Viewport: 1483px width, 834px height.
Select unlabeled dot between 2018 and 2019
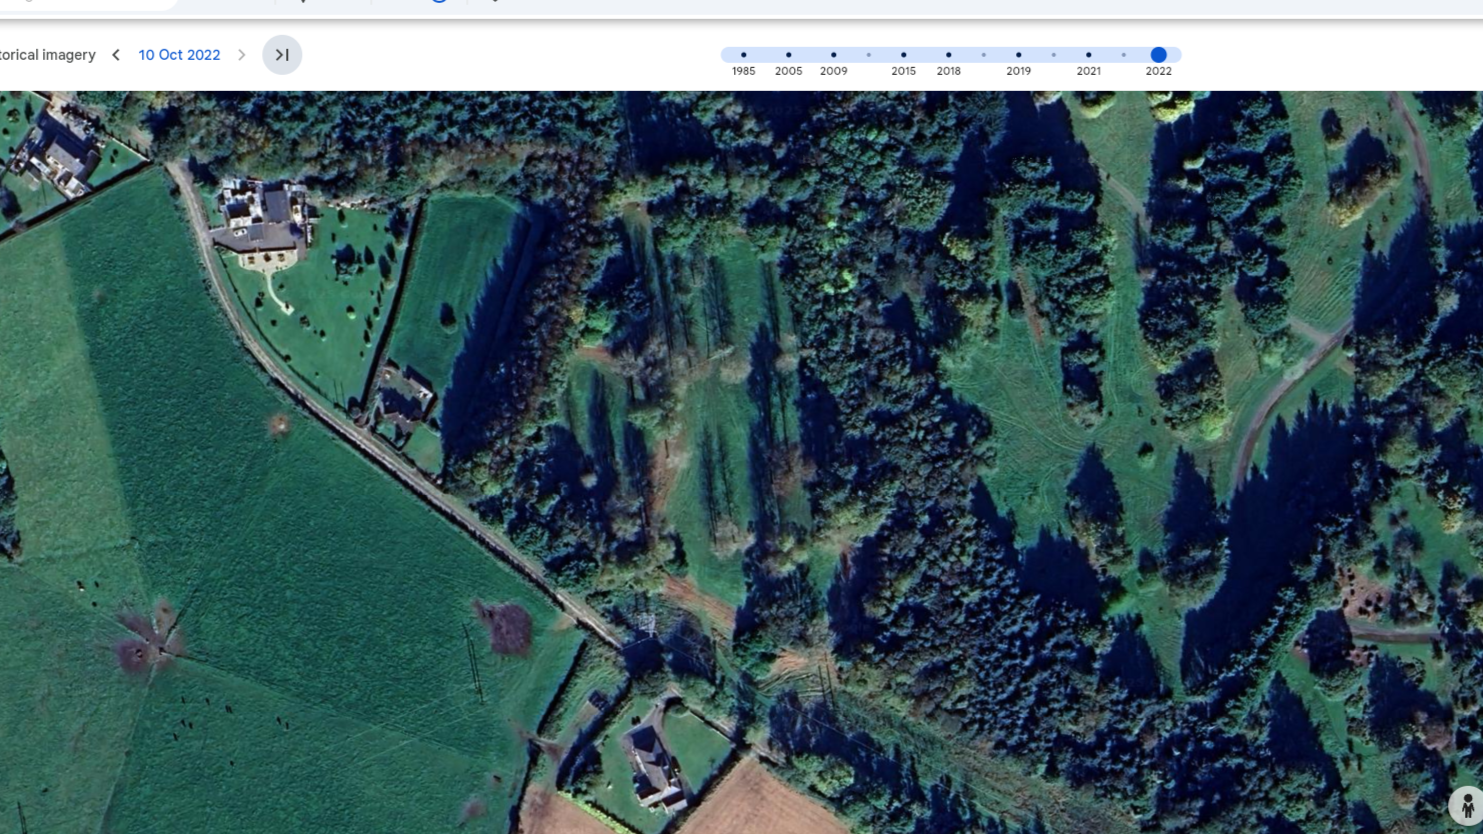point(983,55)
